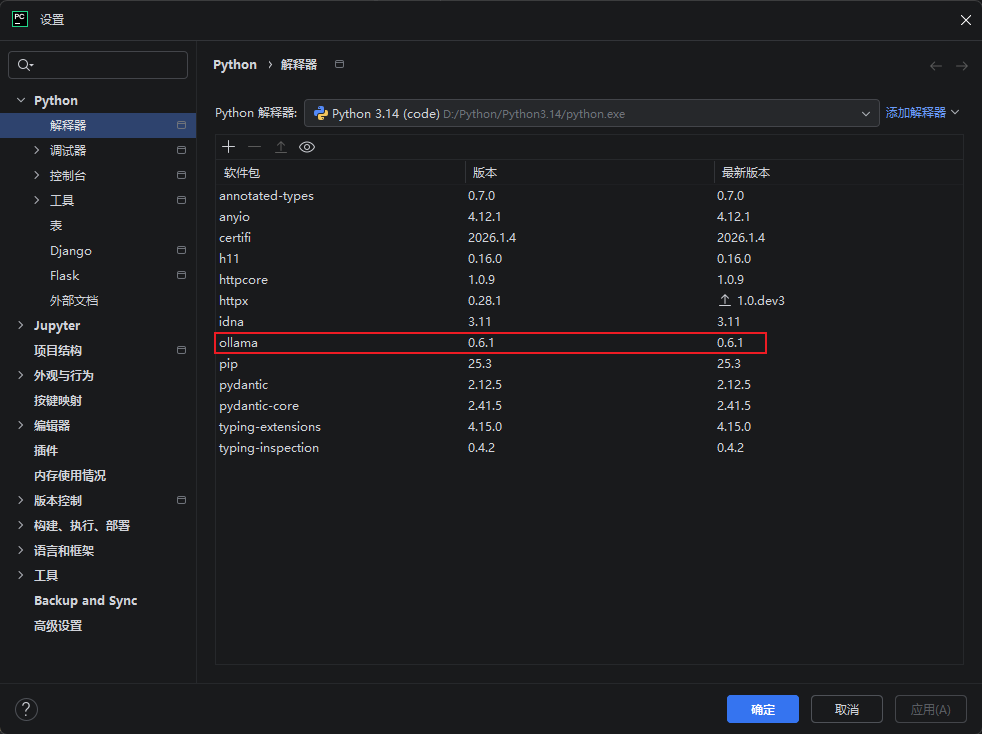Select the typing-extensions package row
Screen dimensions: 982x734
589,426
